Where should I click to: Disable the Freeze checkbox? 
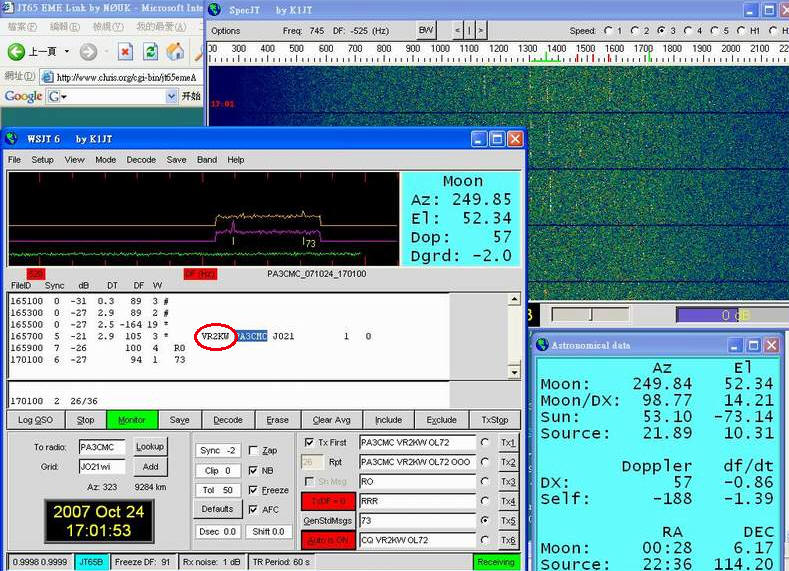[253, 490]
